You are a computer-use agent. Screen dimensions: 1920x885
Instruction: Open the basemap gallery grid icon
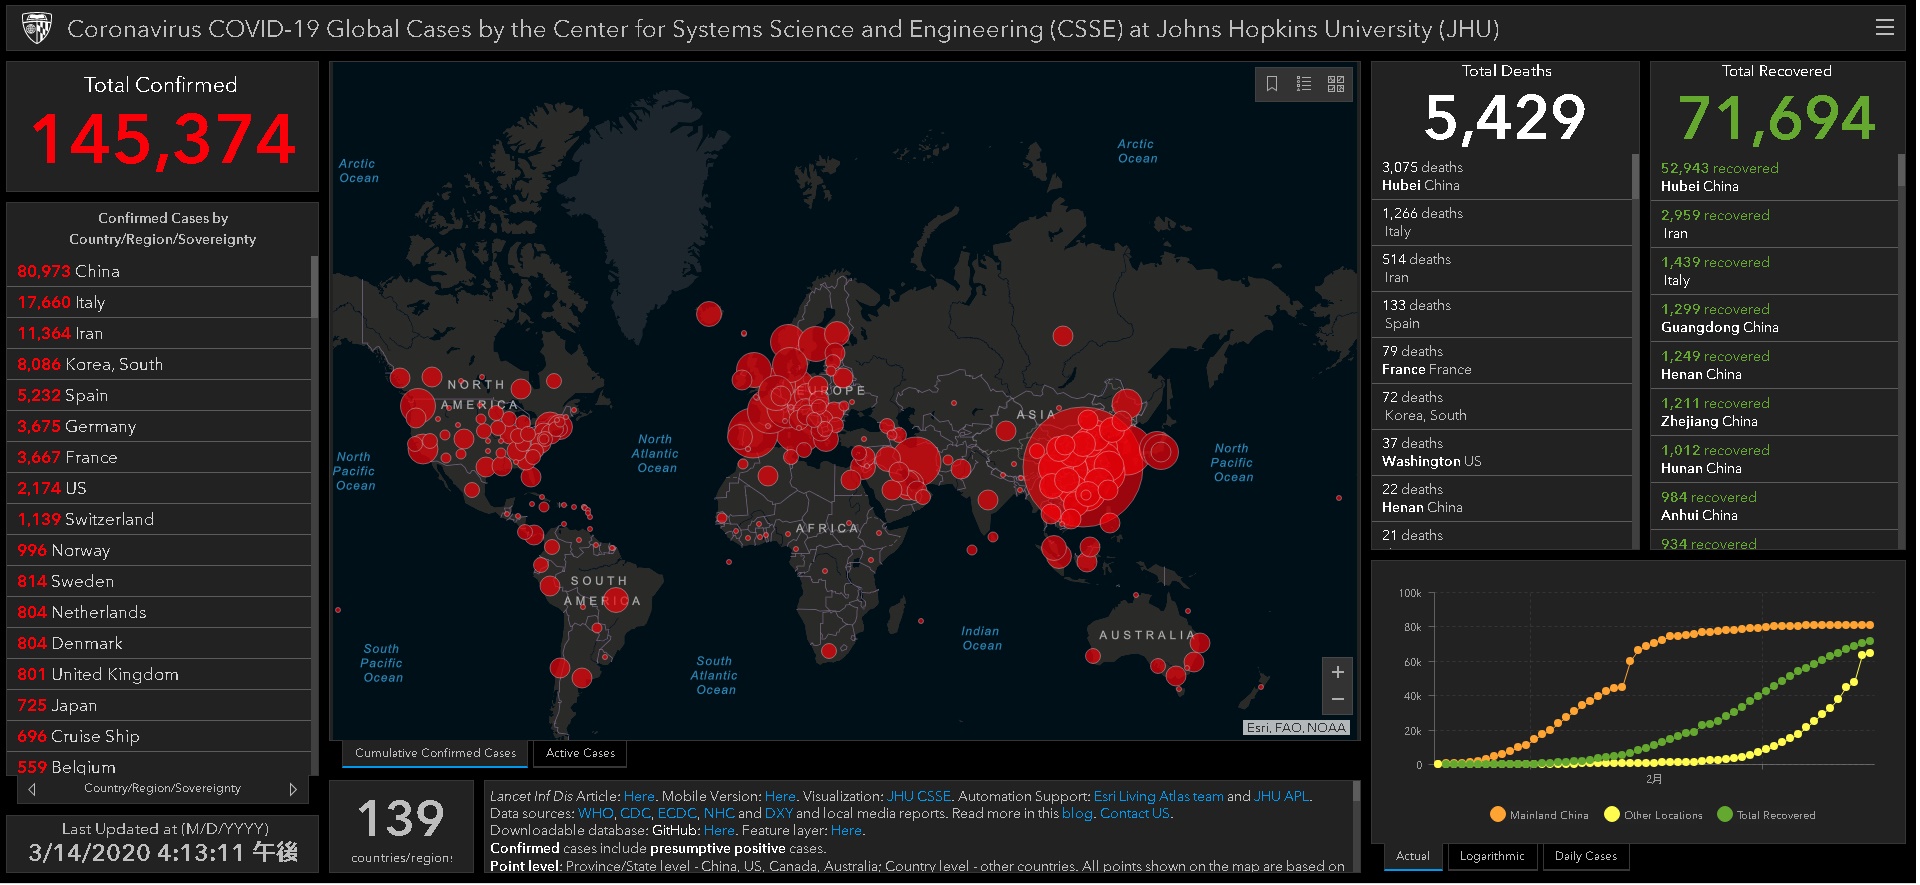[x=1336, y=84]
